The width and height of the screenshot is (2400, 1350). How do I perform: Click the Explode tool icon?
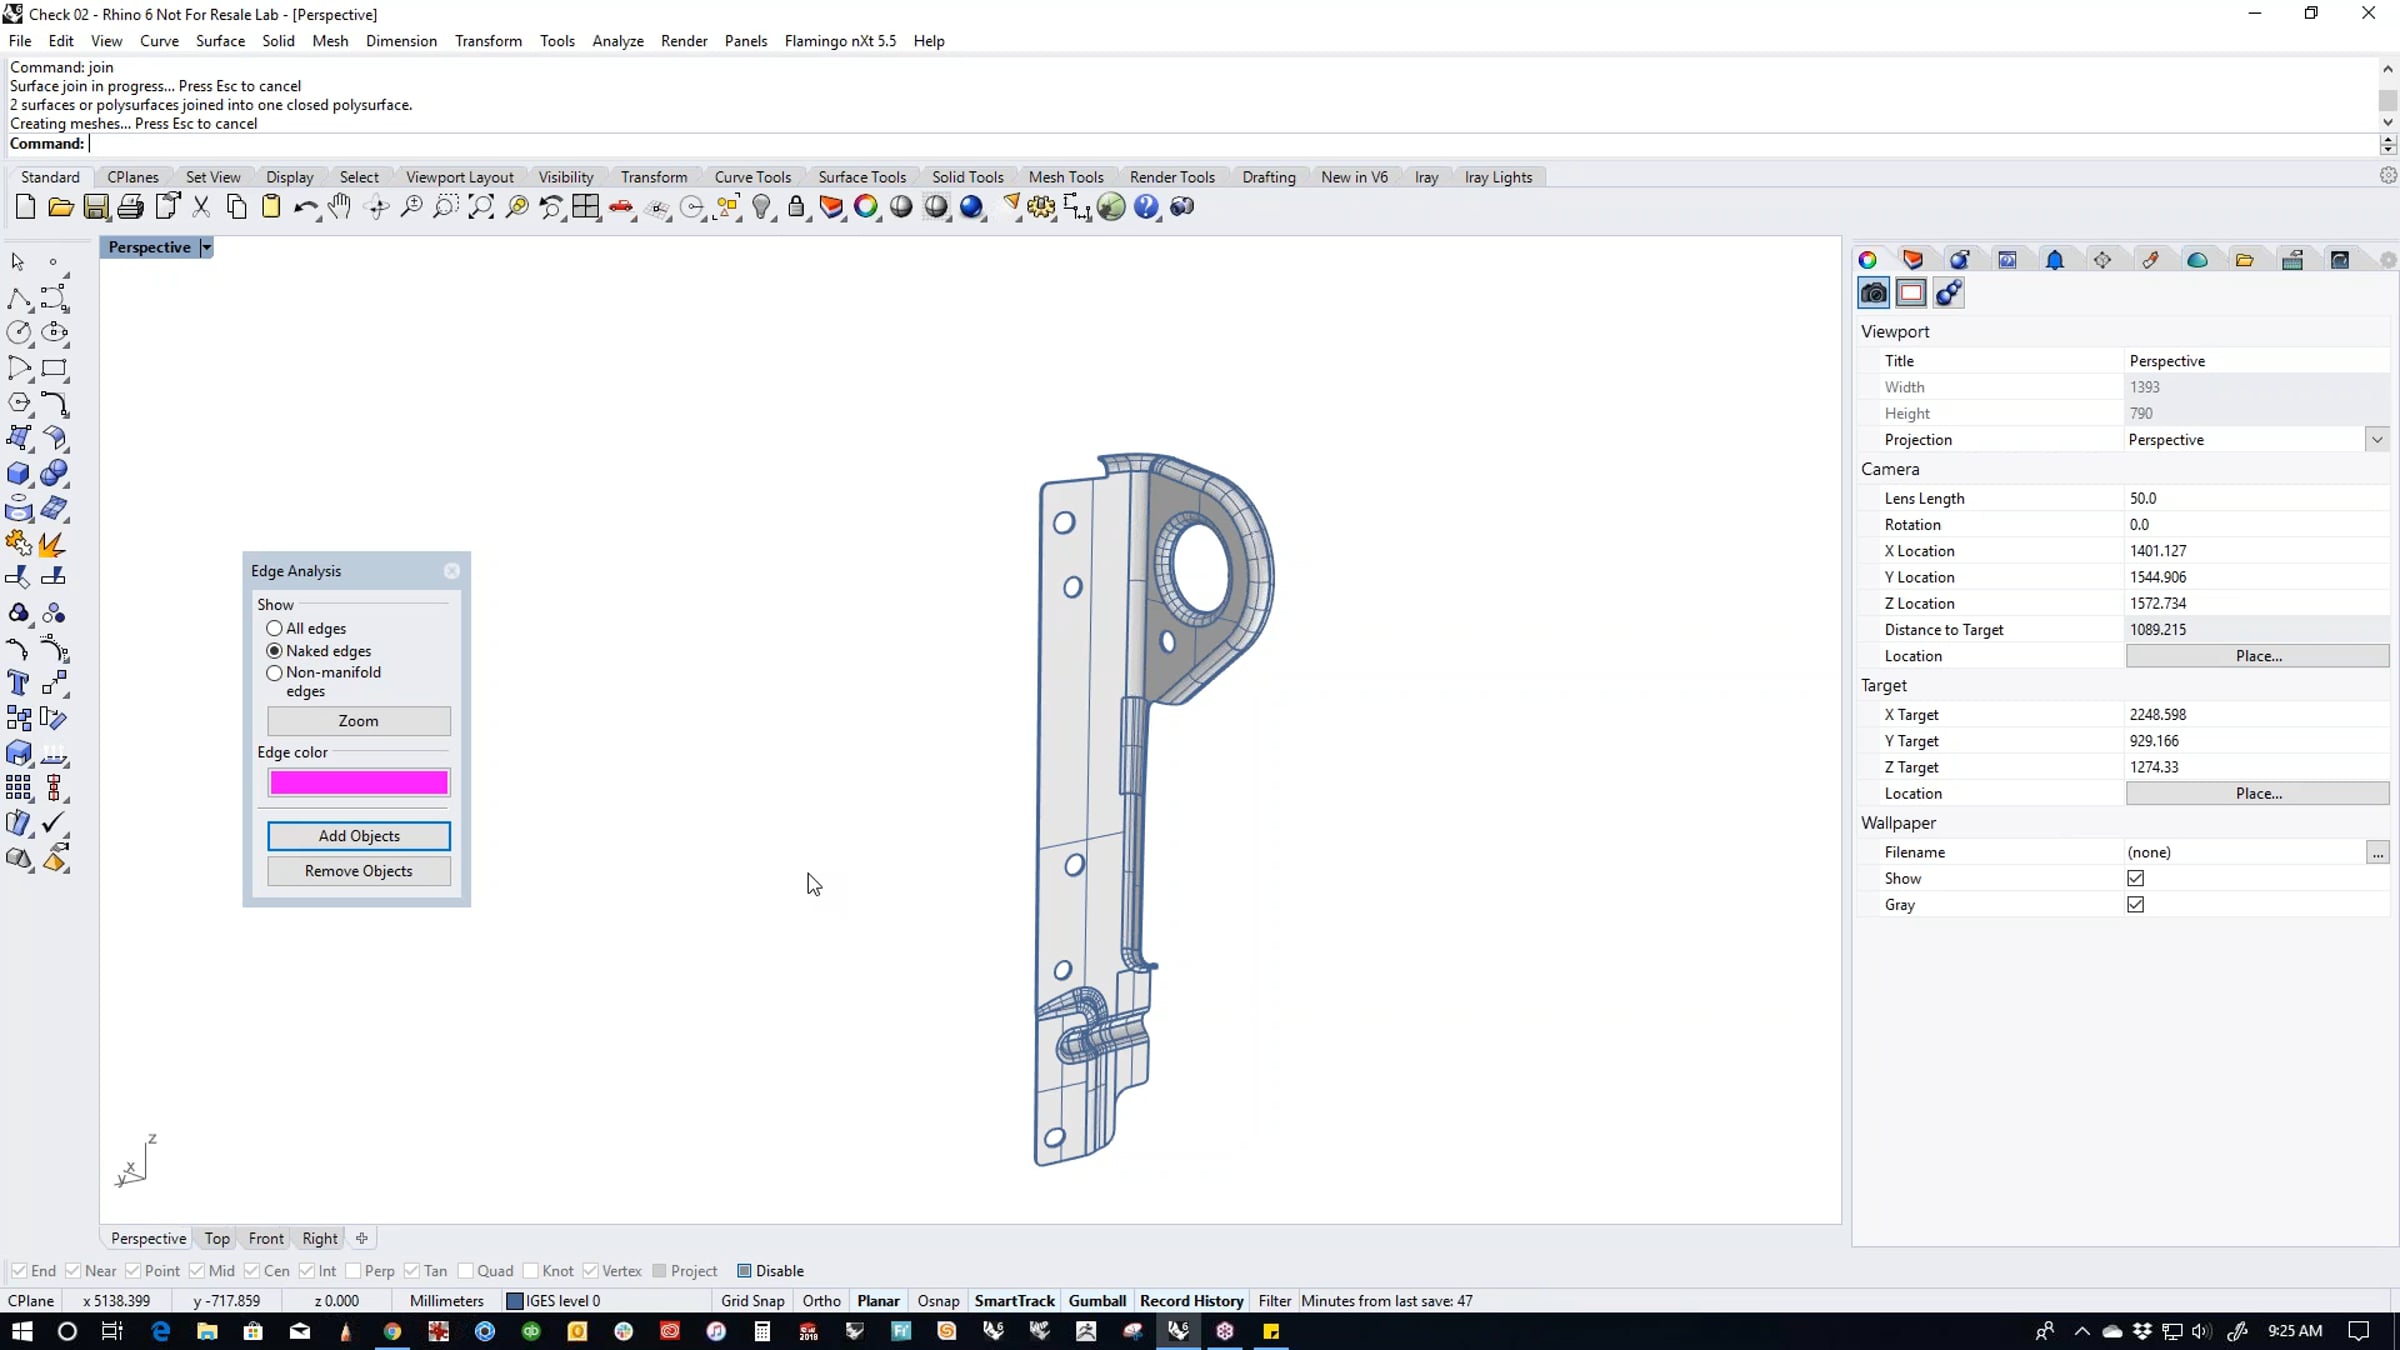pyautogui.click(x=52, y=544)
